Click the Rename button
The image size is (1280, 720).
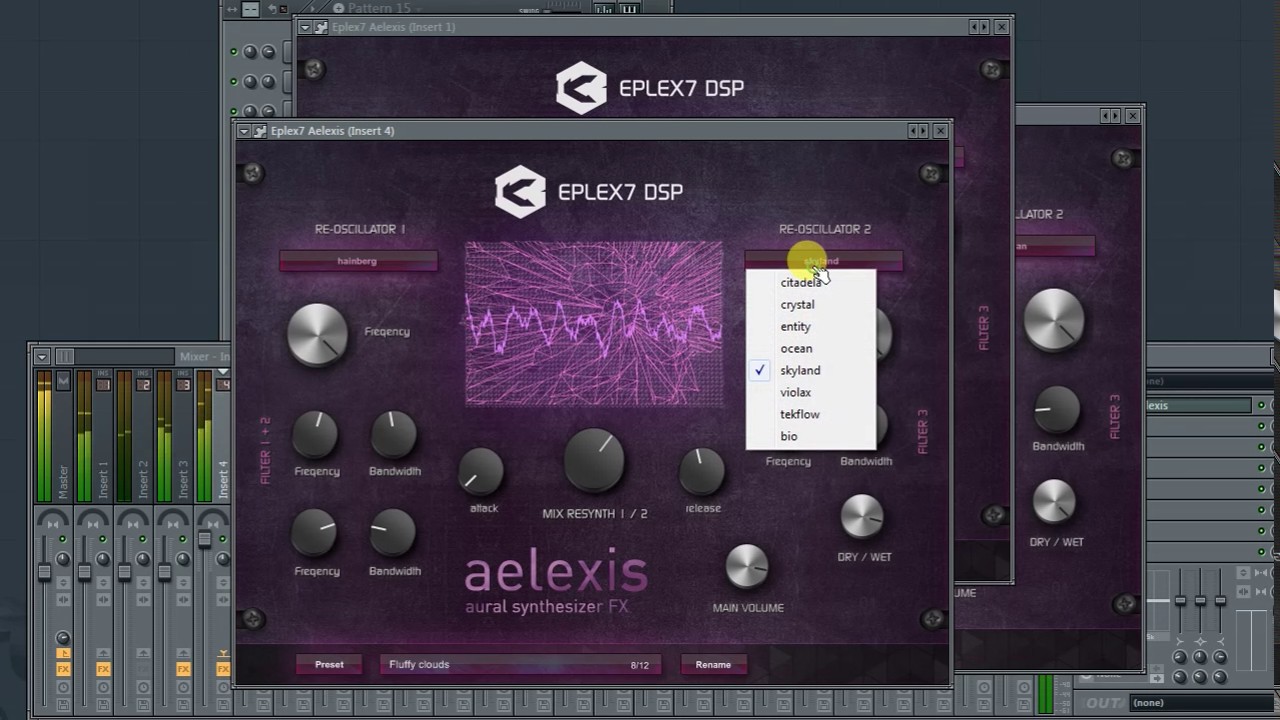click(x=713, y=664)
